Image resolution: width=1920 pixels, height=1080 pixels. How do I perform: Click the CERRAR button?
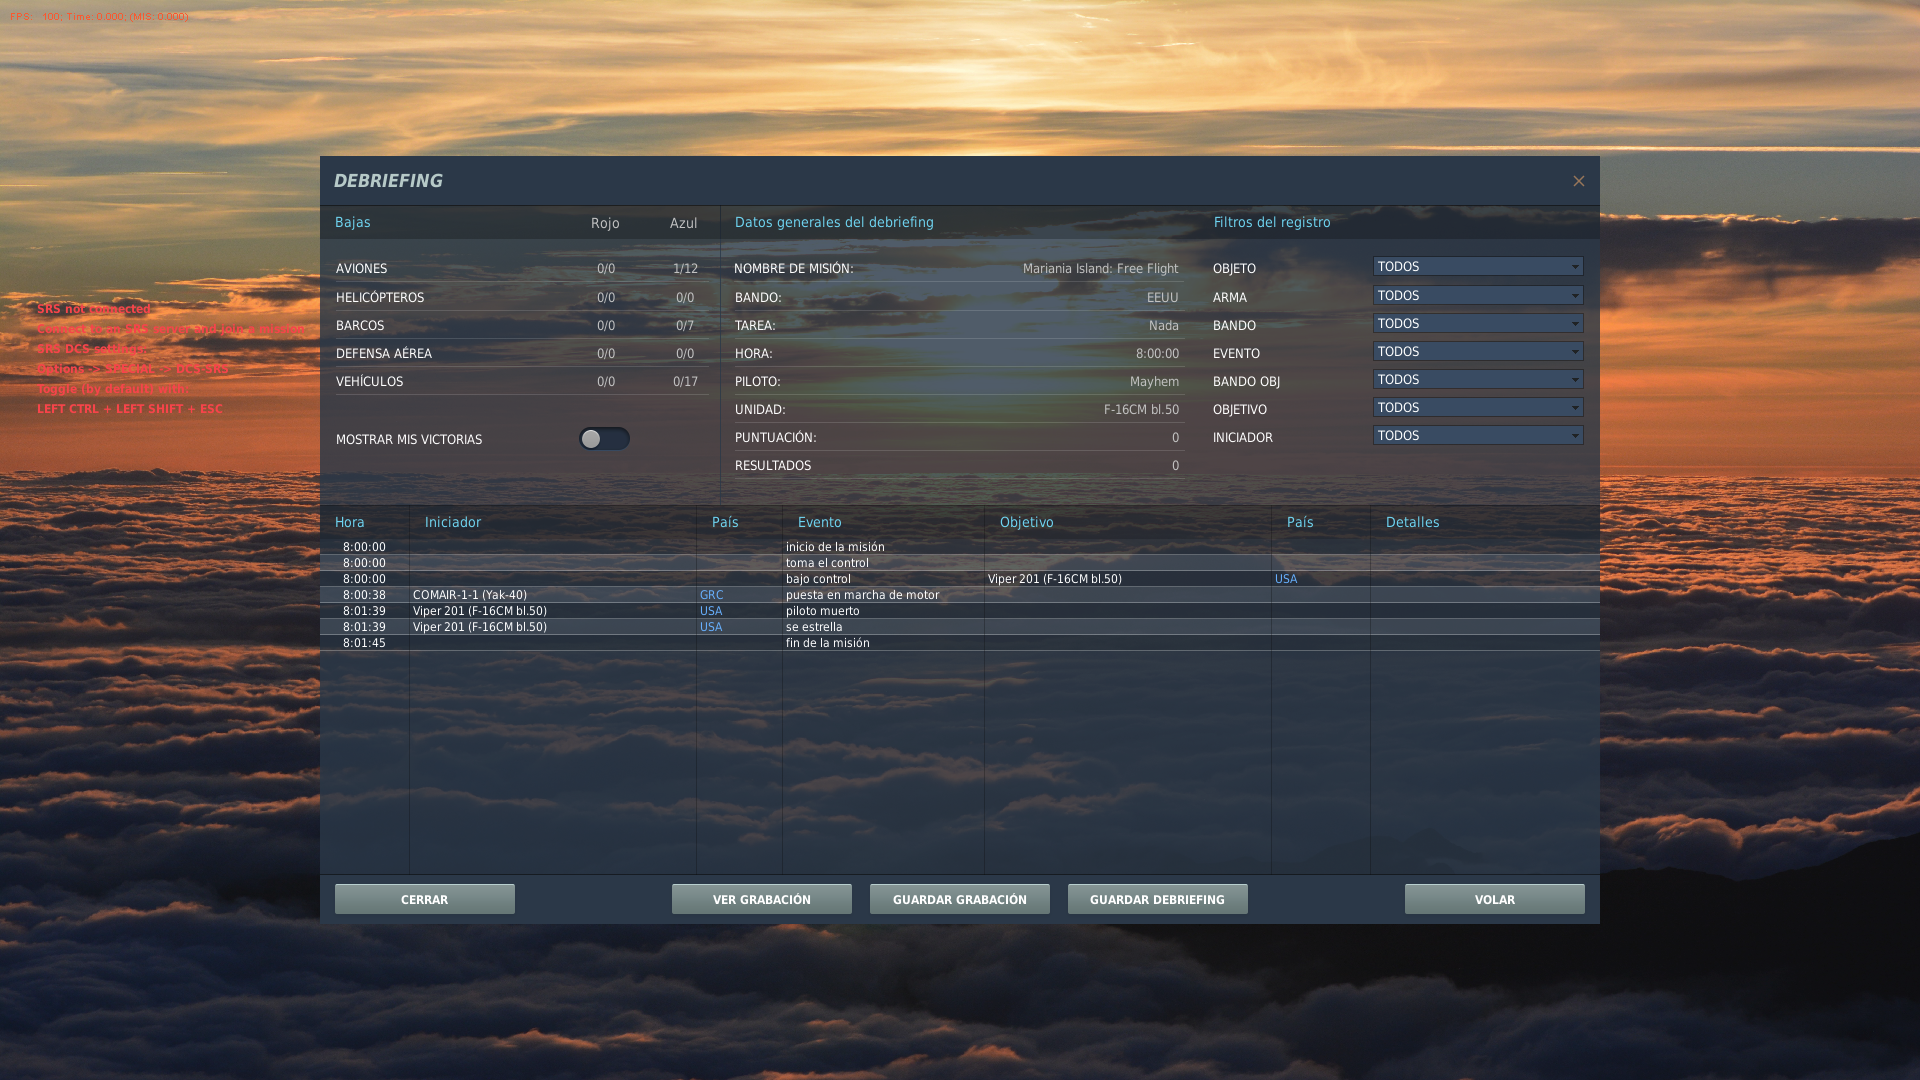(x=425, y=899)
